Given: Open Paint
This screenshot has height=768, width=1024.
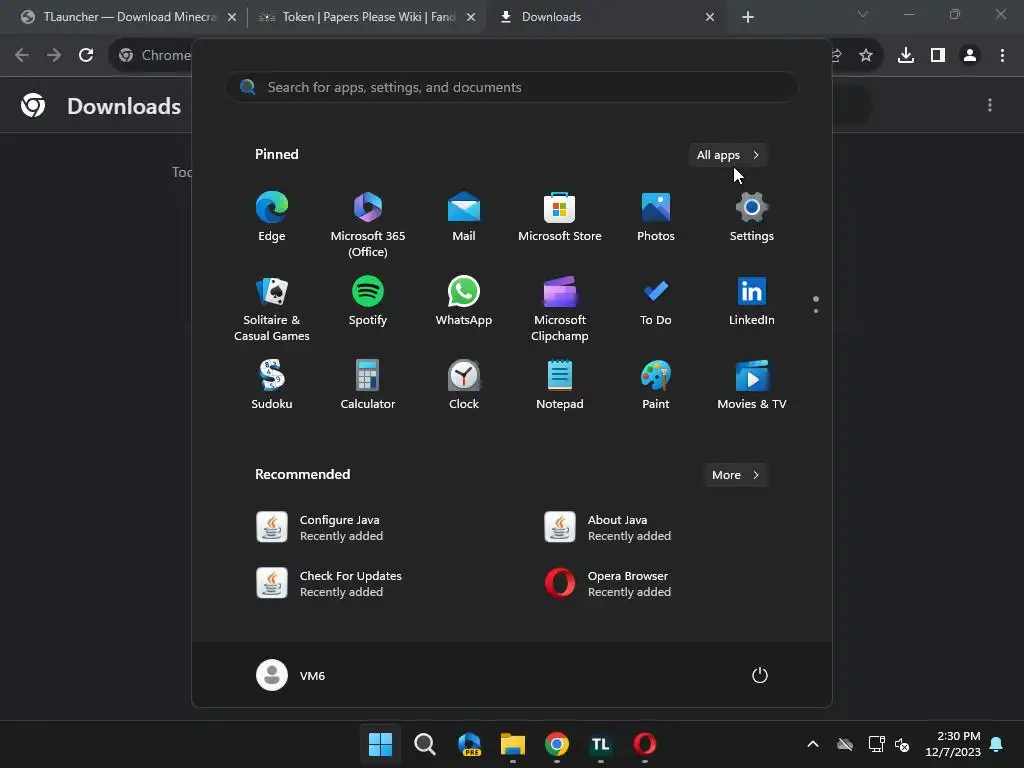Looking at the screenshot, I should 656,385.
